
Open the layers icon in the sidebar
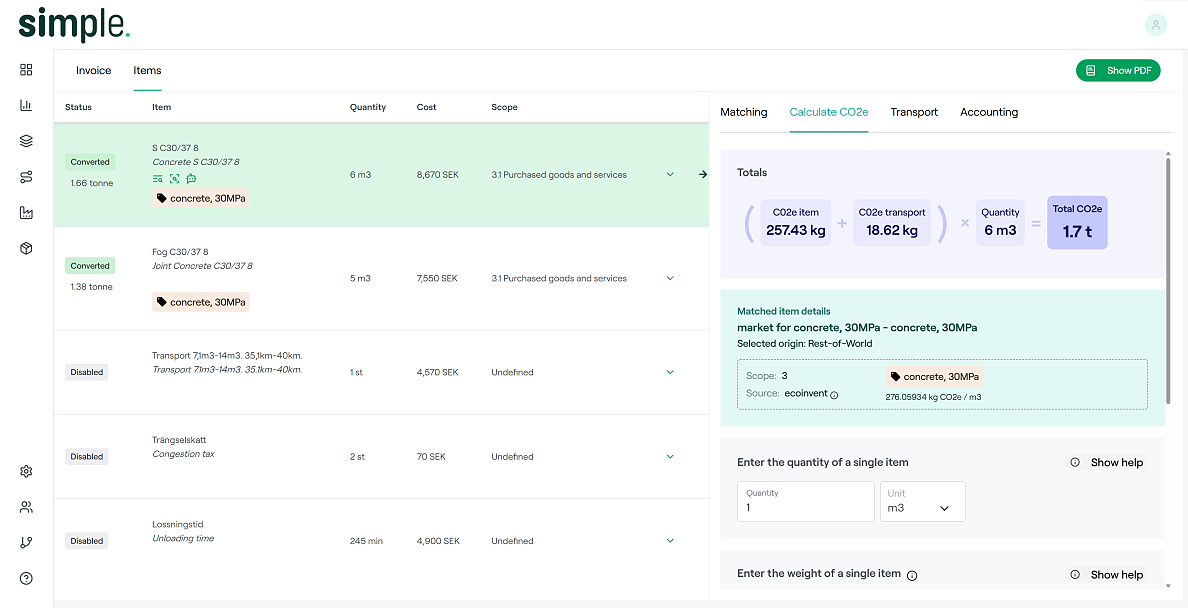tap(26, 140)
